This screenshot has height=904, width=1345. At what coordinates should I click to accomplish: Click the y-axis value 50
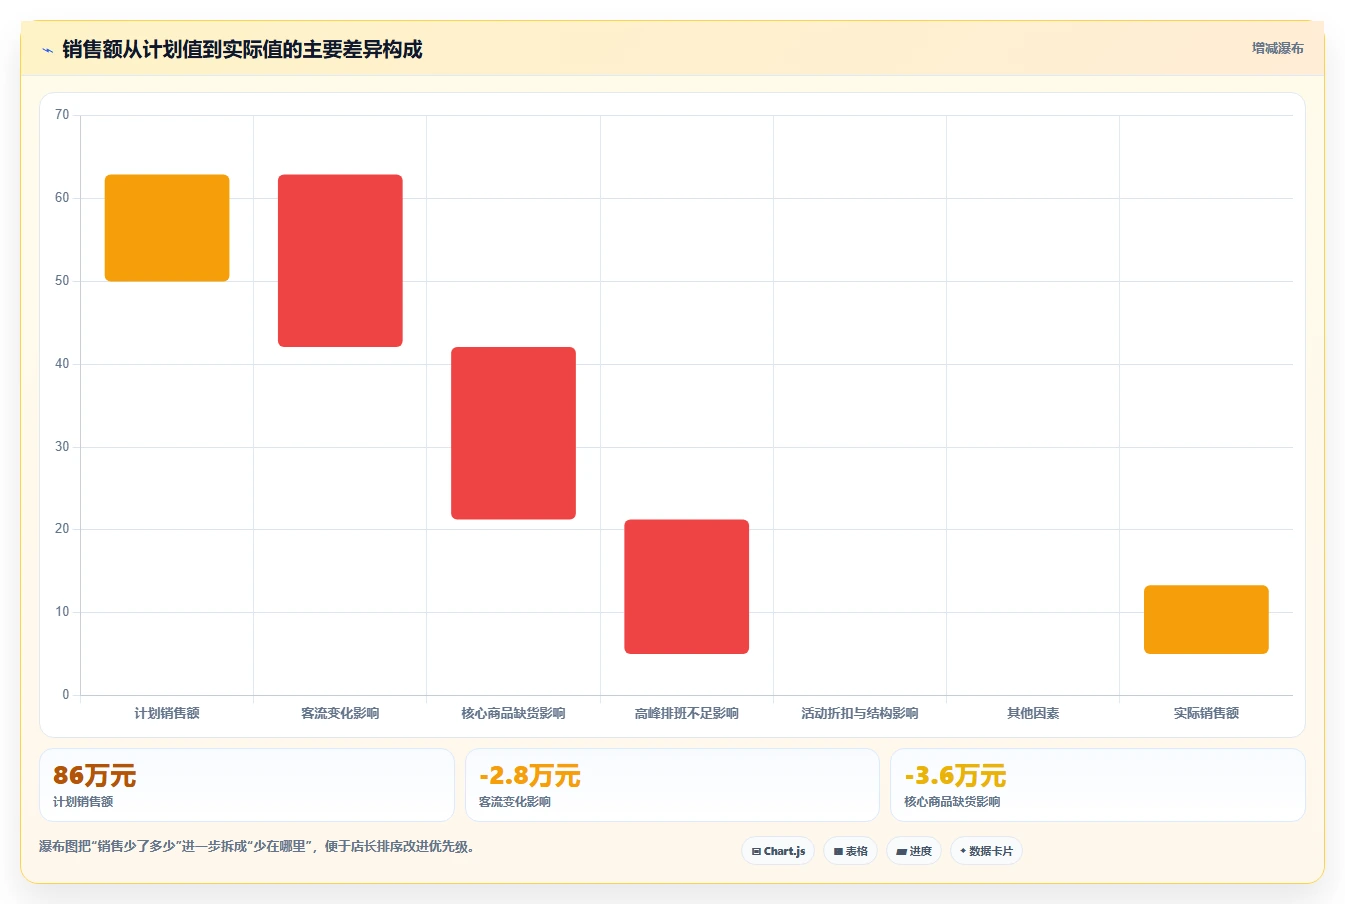click(62, 281)
